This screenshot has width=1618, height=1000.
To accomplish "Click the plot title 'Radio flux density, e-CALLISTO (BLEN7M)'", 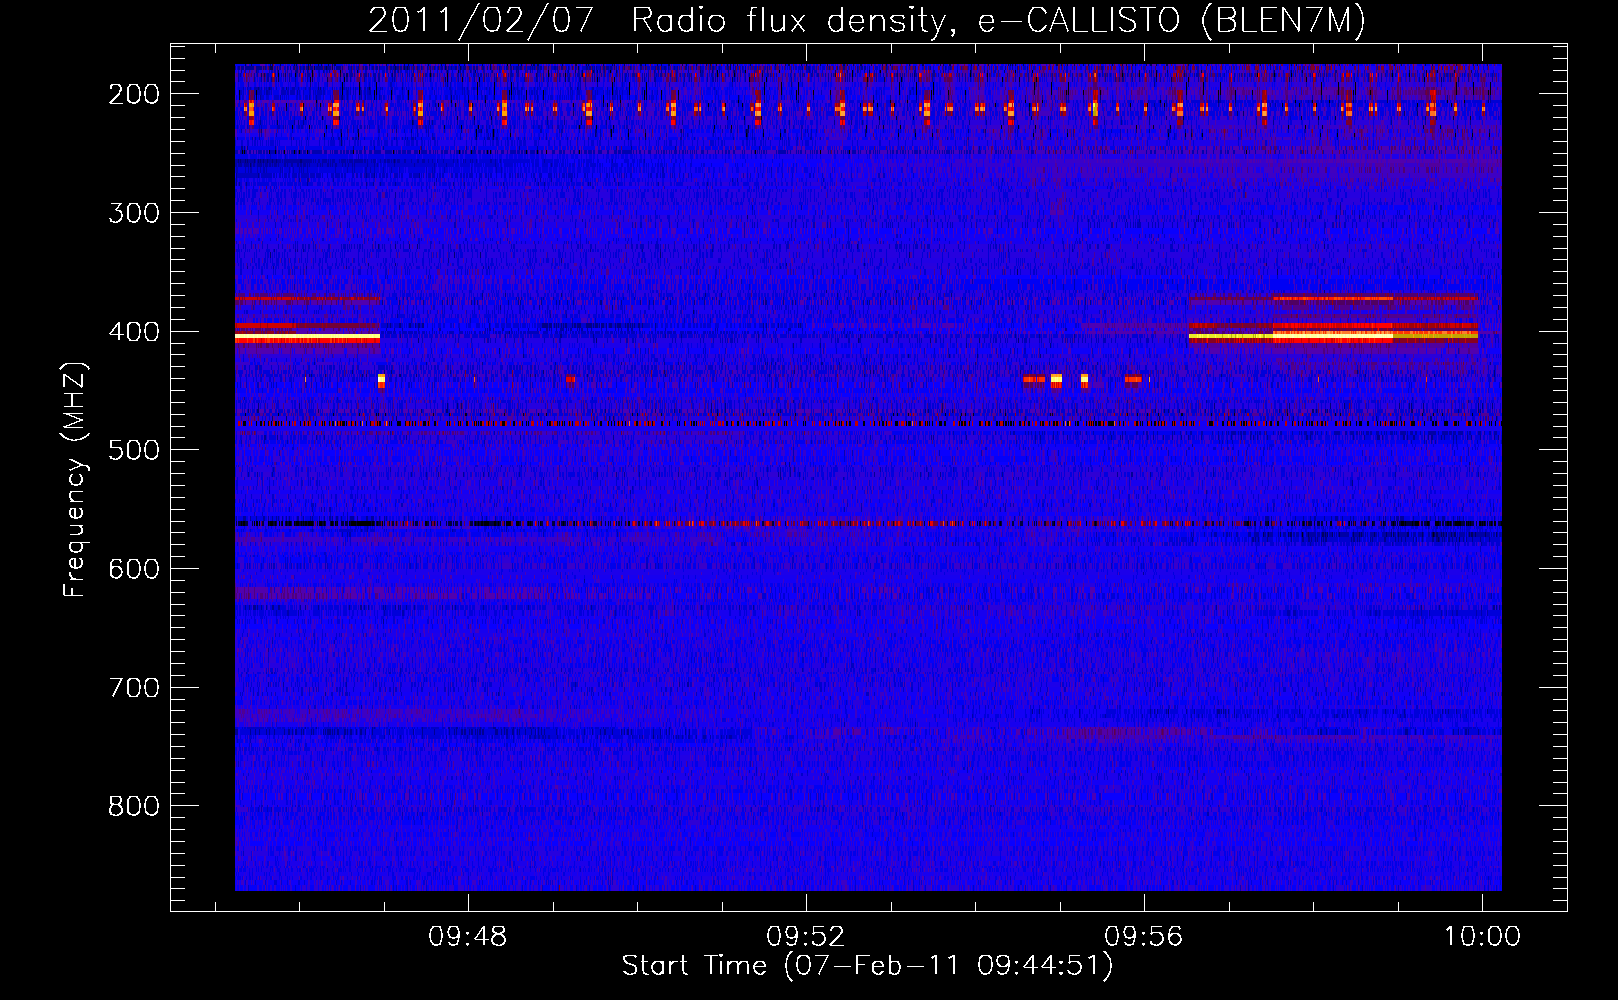I will pyautogui.click(x=998, y=21).
